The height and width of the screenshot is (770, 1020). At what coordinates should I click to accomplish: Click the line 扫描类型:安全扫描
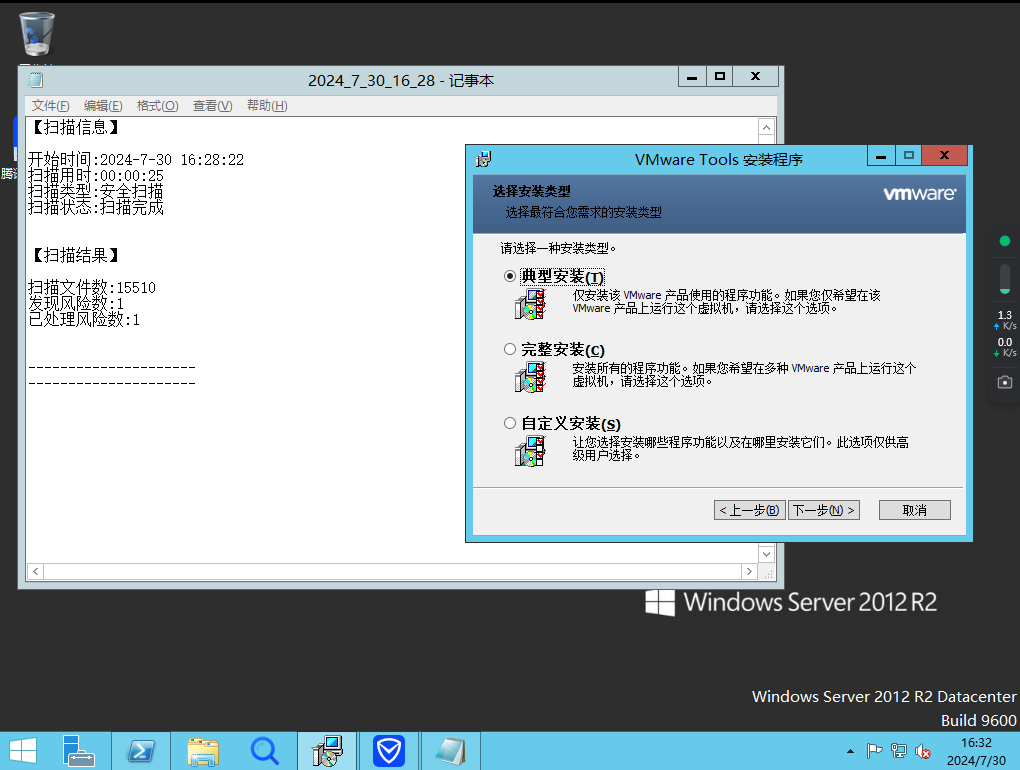pyautogui.click(x=96, y=191)
